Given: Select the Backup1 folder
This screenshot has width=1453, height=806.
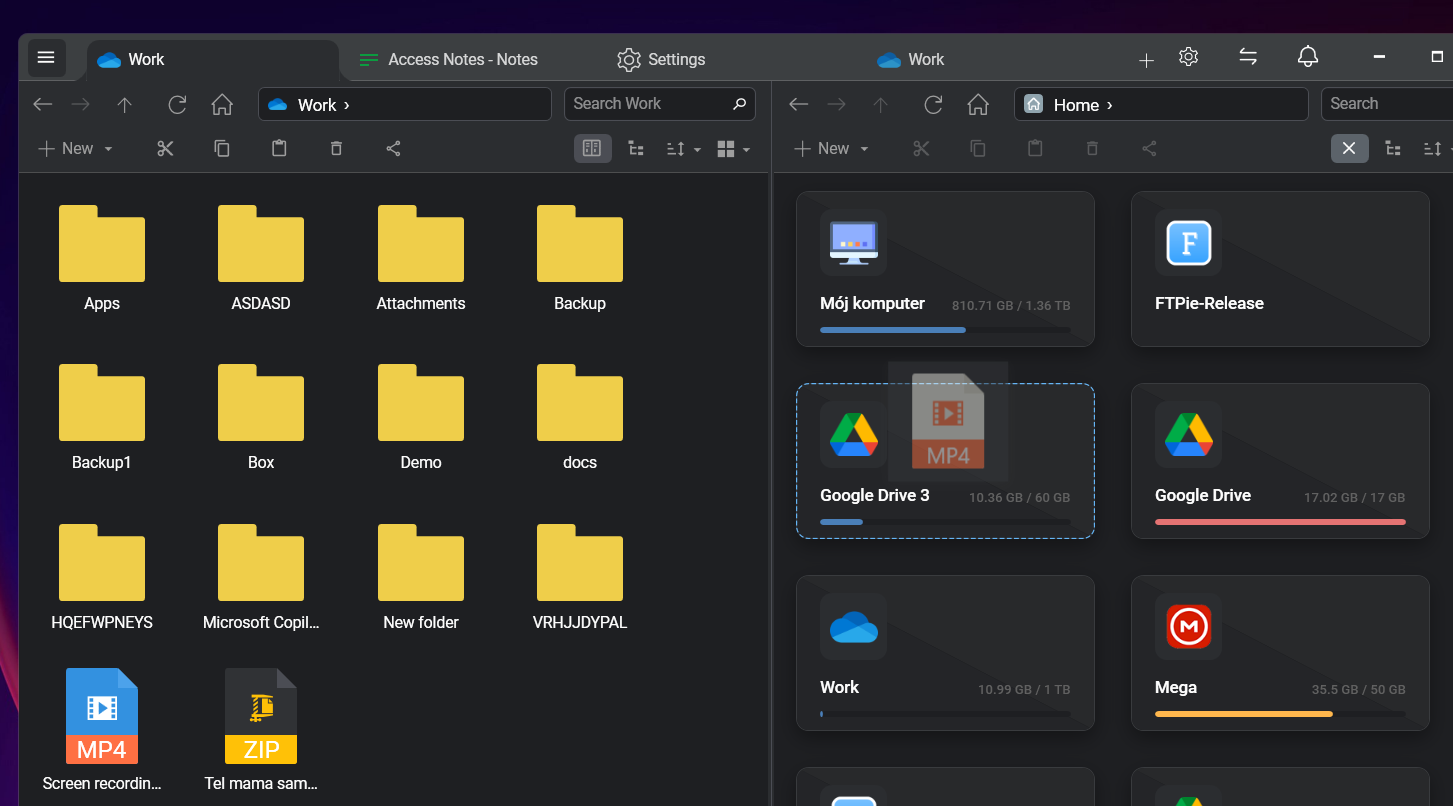Looking at the screenshot, I should click(x=102, y=417).
